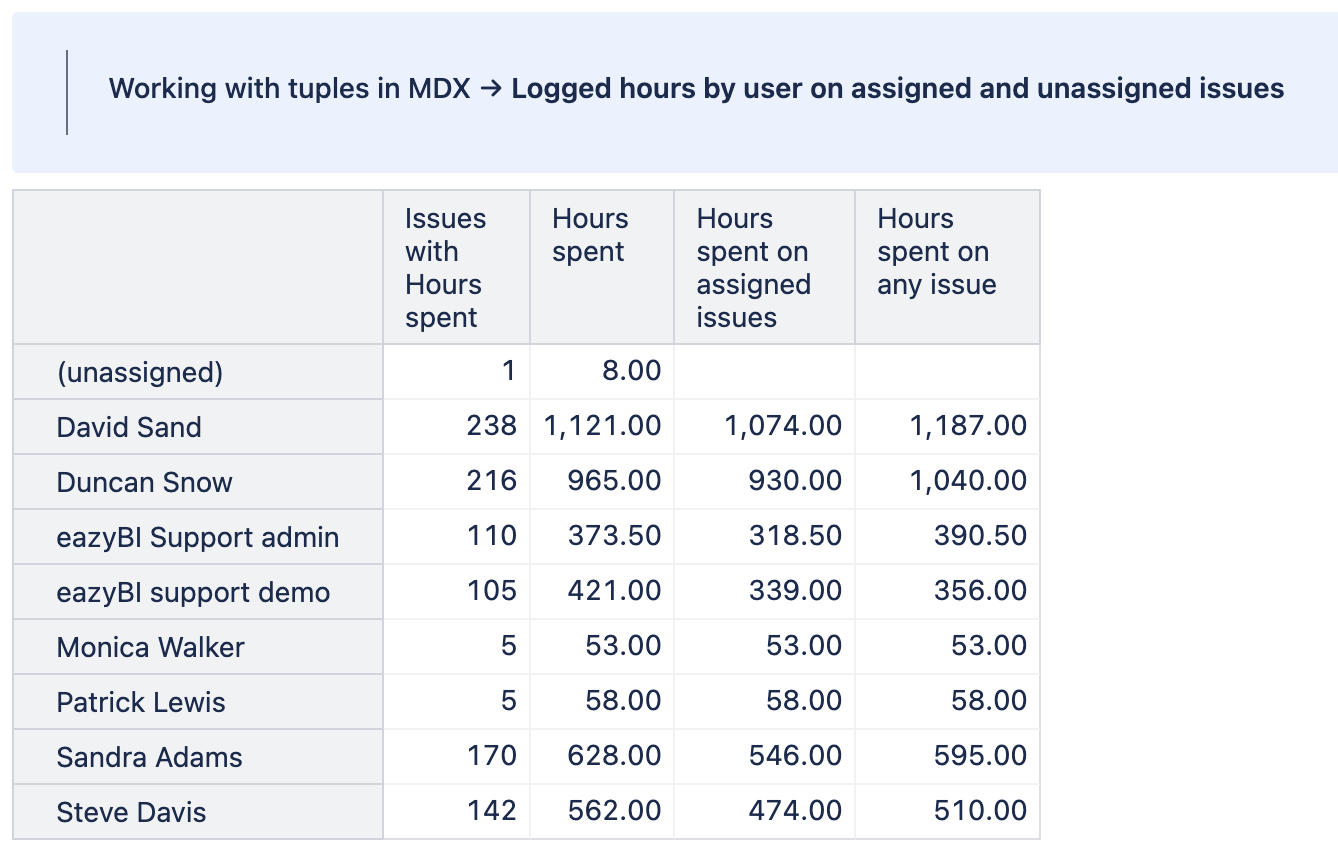Open "Logged hours by user" bold report title
The width and height of the screenshot is (1338, 846).
click(x=897, y=89)
